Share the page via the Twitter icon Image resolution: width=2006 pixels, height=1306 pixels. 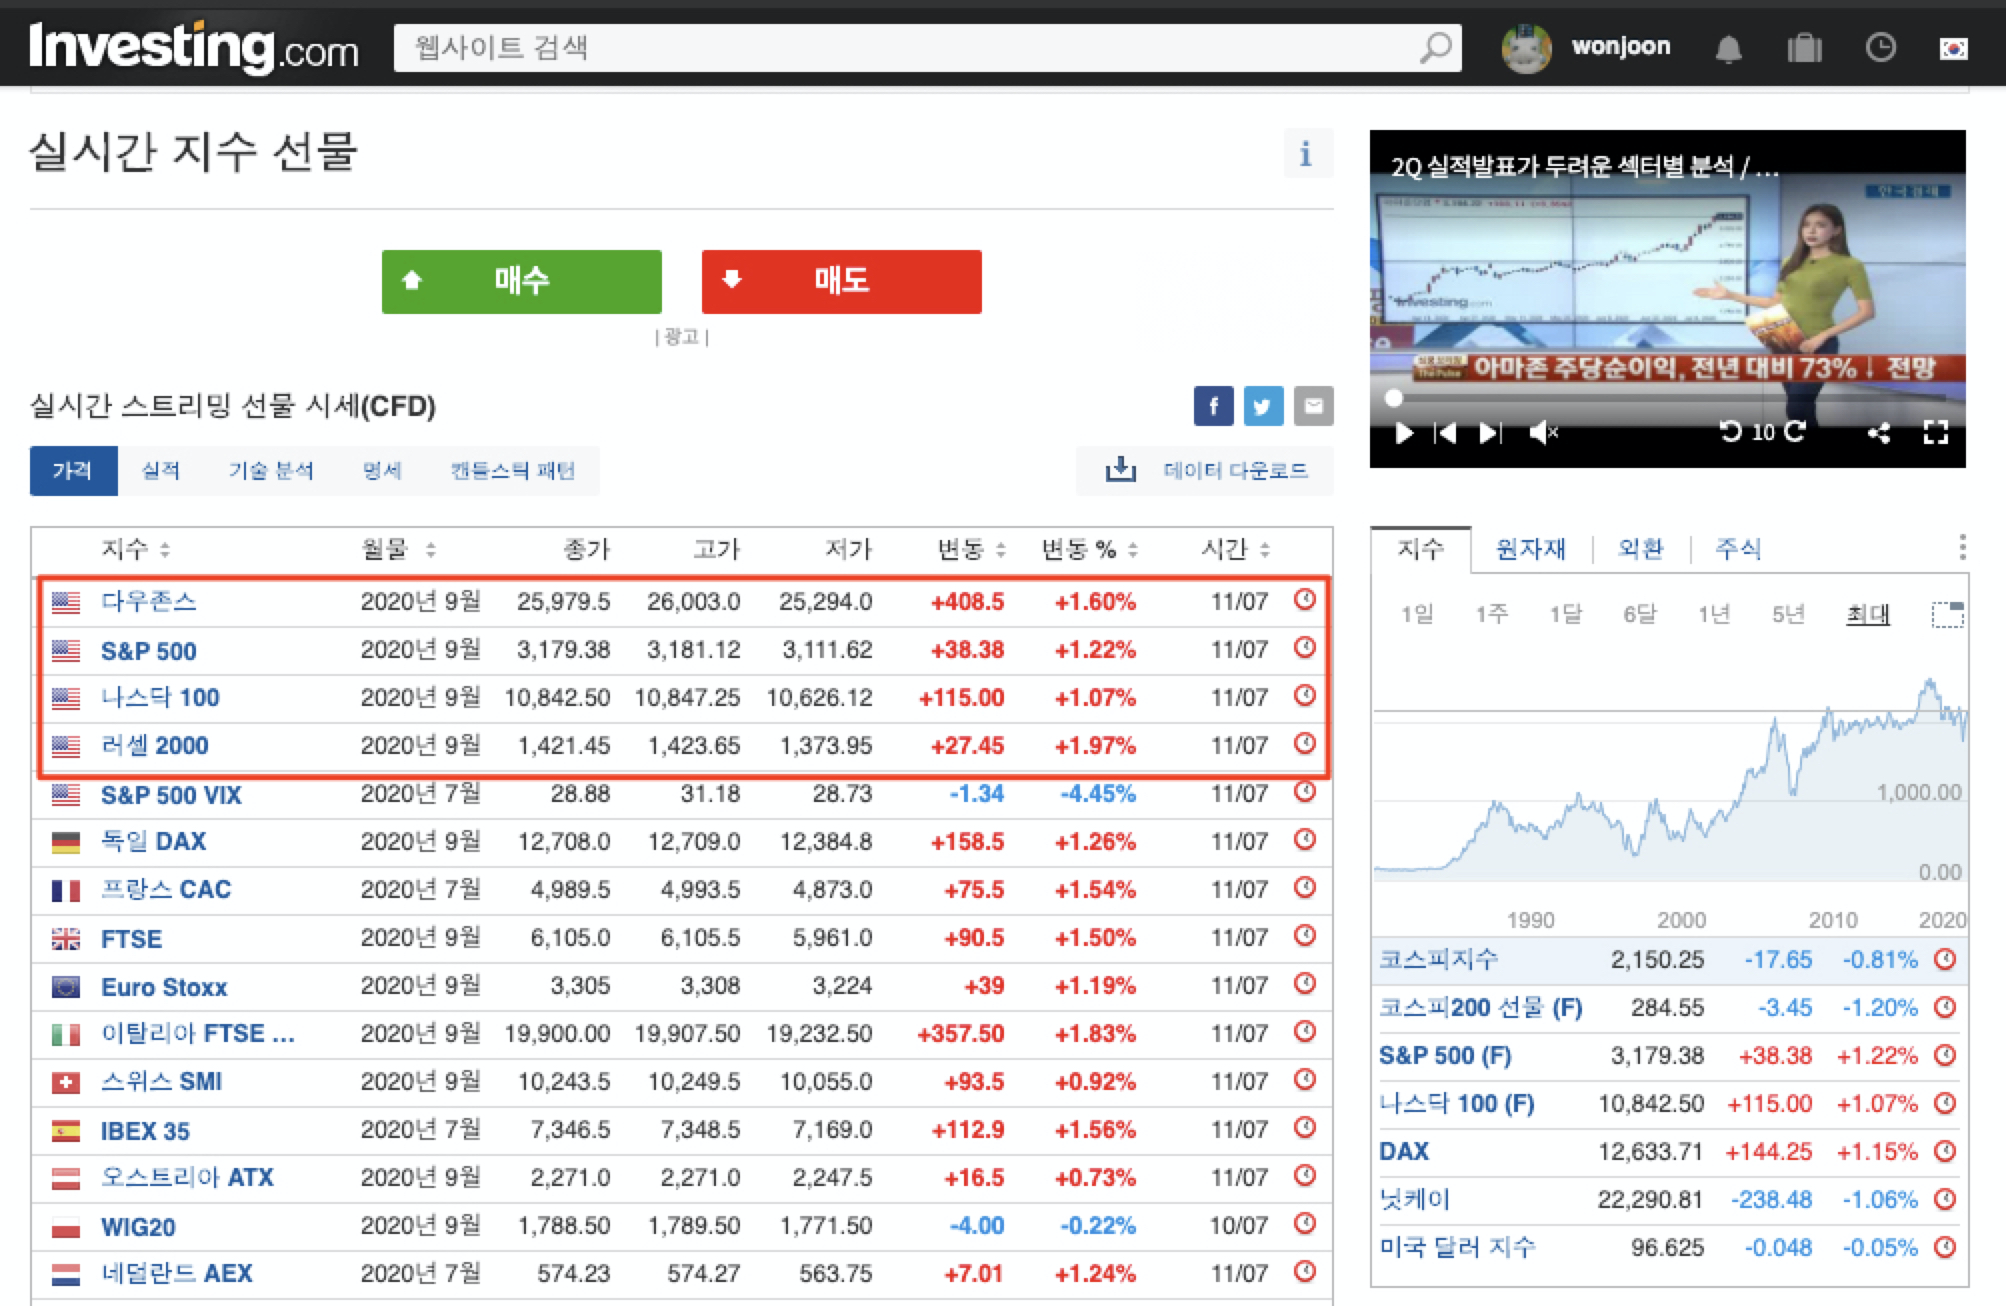point(1262,406)
